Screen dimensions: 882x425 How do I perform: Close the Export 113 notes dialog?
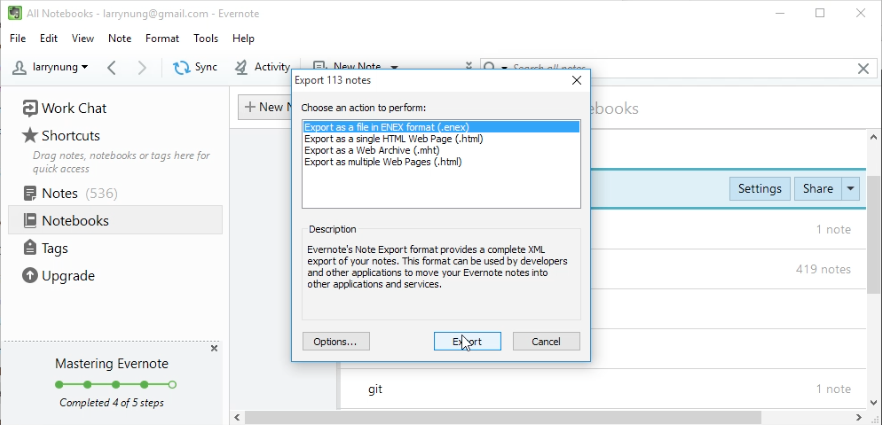pos(577,80)
